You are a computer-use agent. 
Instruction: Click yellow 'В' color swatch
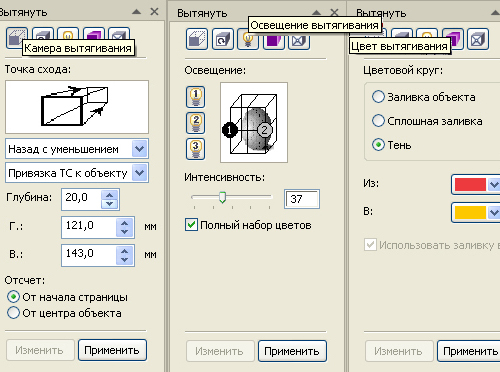(470, 212)
